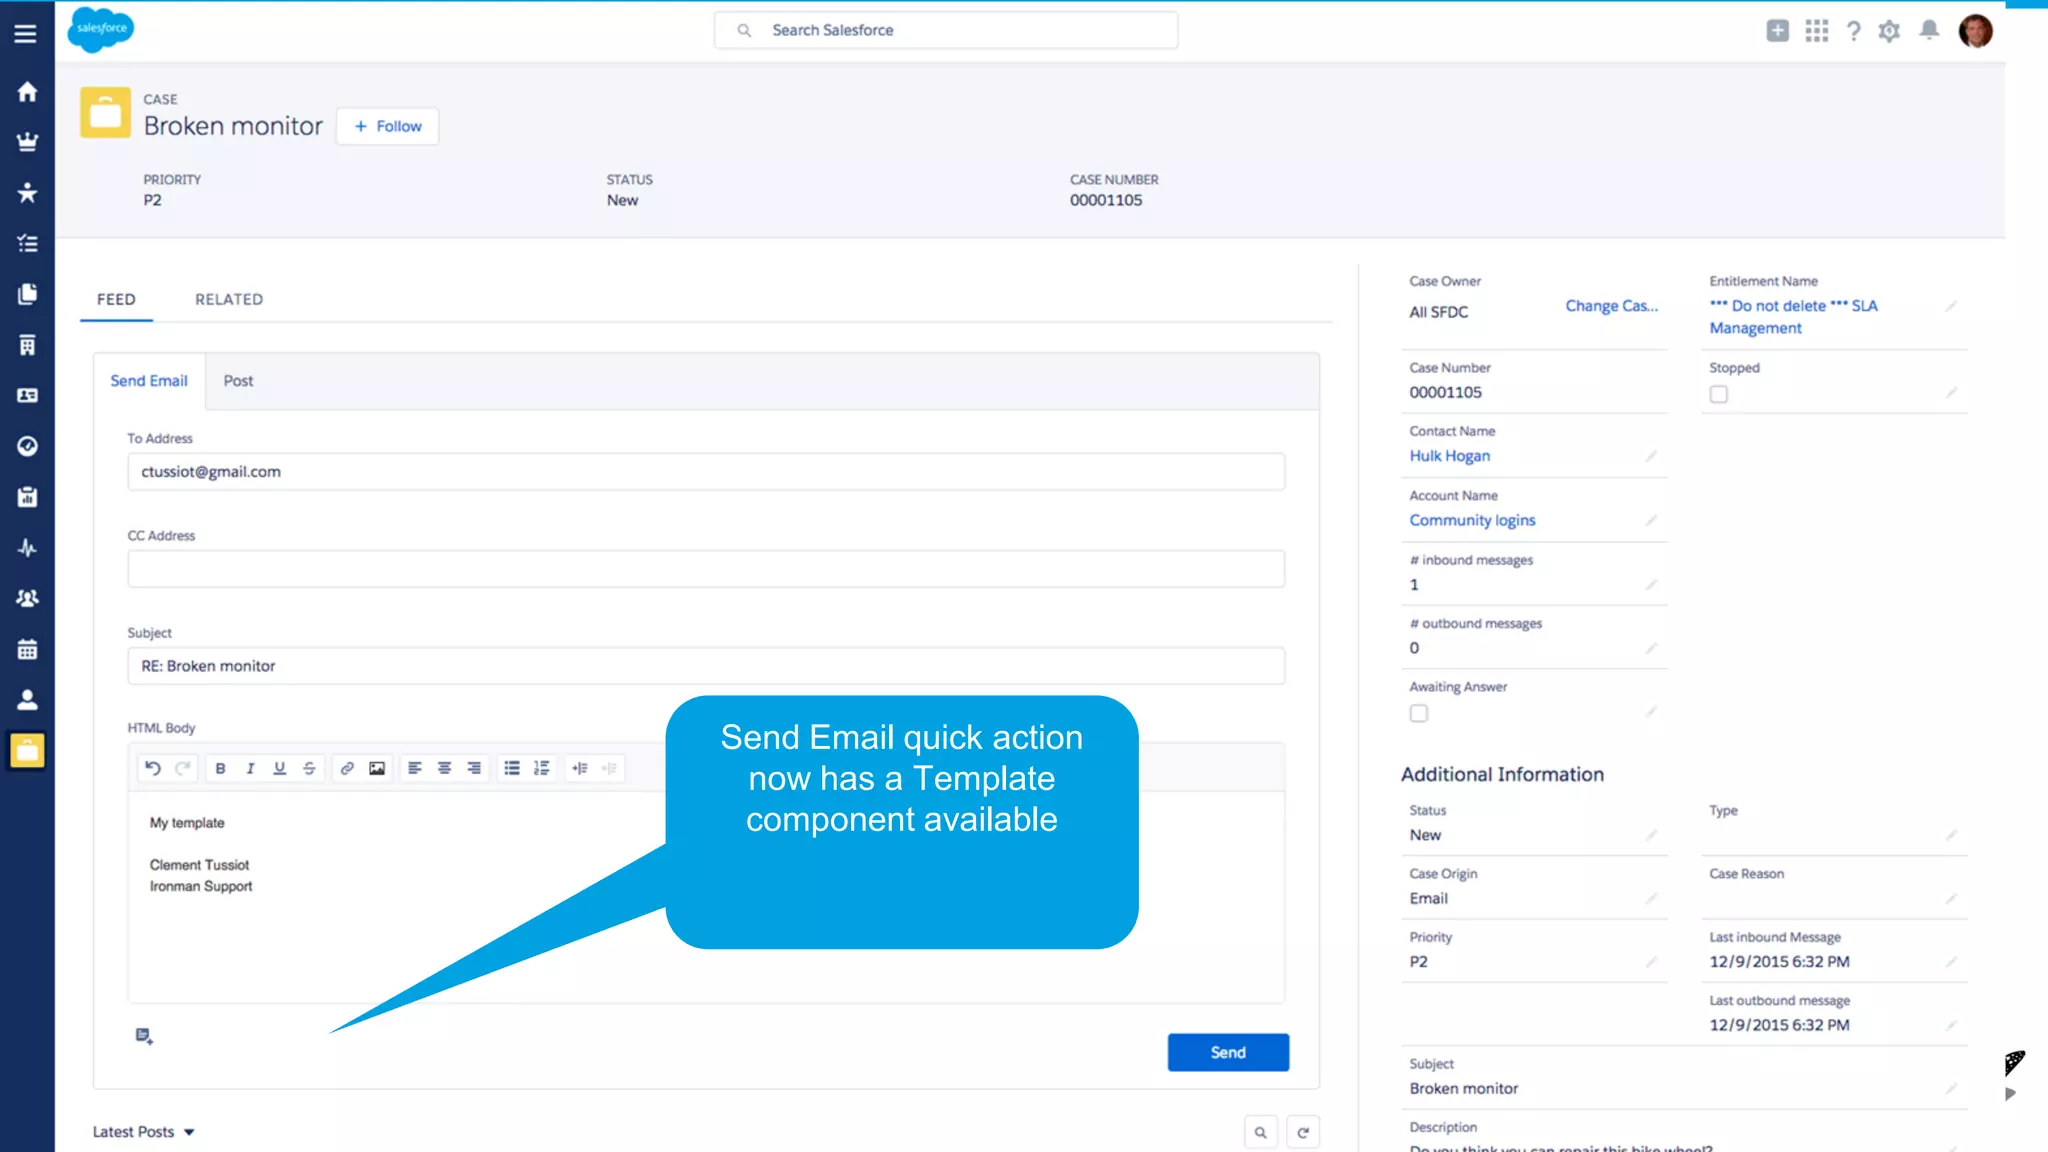
Task: Toggle the Awaiting Answer checkbox
Action: (1419, 713)
